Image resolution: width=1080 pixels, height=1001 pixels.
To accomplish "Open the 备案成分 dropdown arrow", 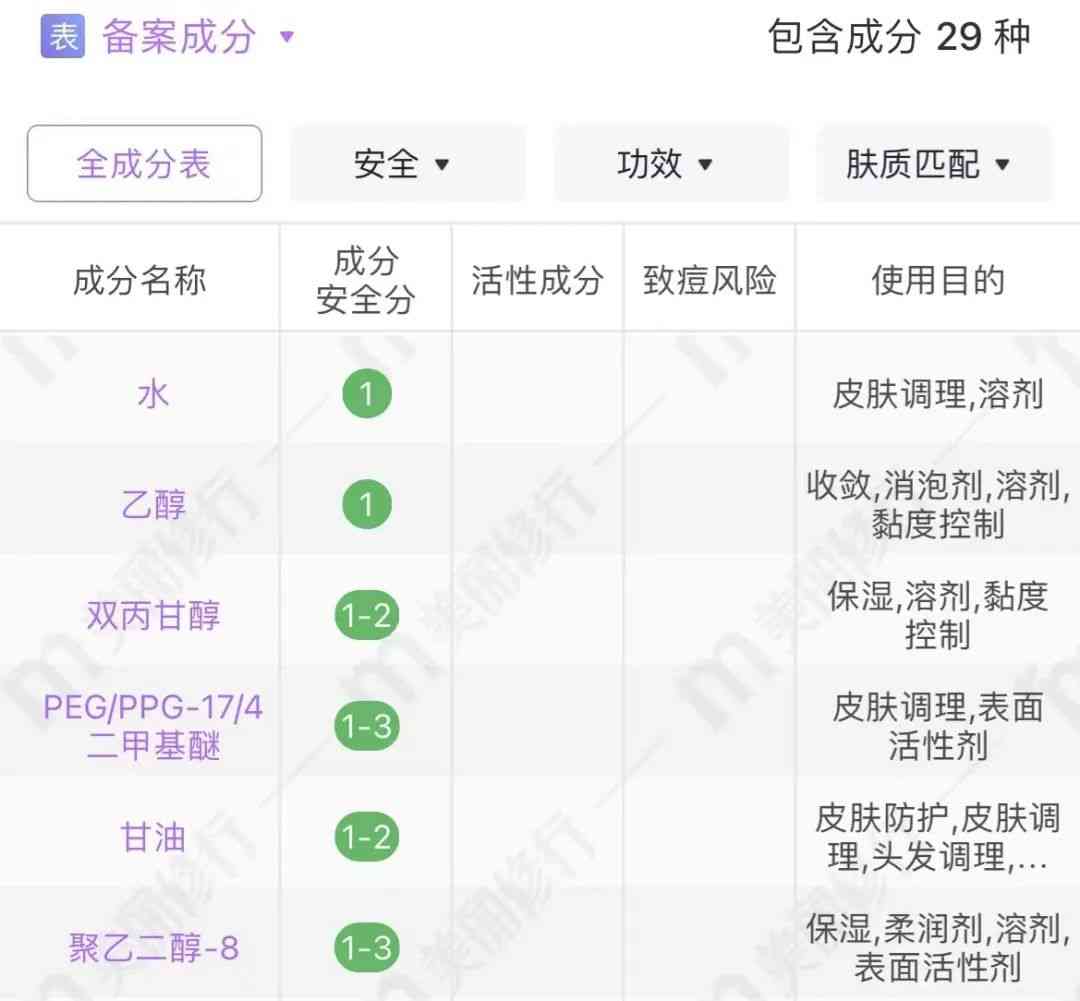I will (287, 38).
